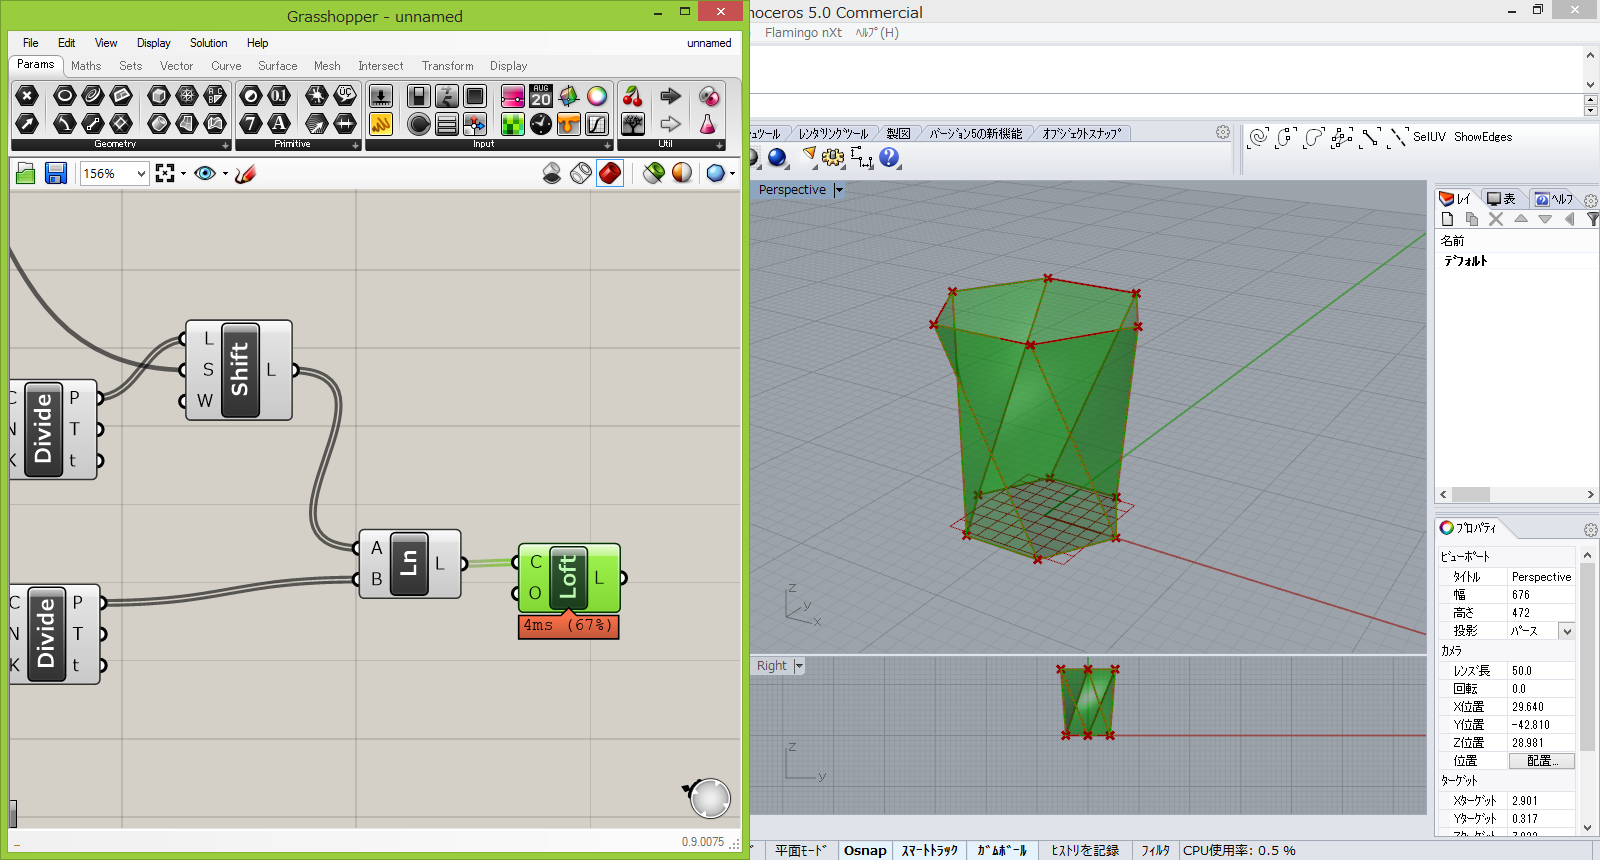This screenshot has width=1600, height=860.
Task: Open the zoom extents dropdown arrow
Action: pyautogui.click(x=183, y=174)
